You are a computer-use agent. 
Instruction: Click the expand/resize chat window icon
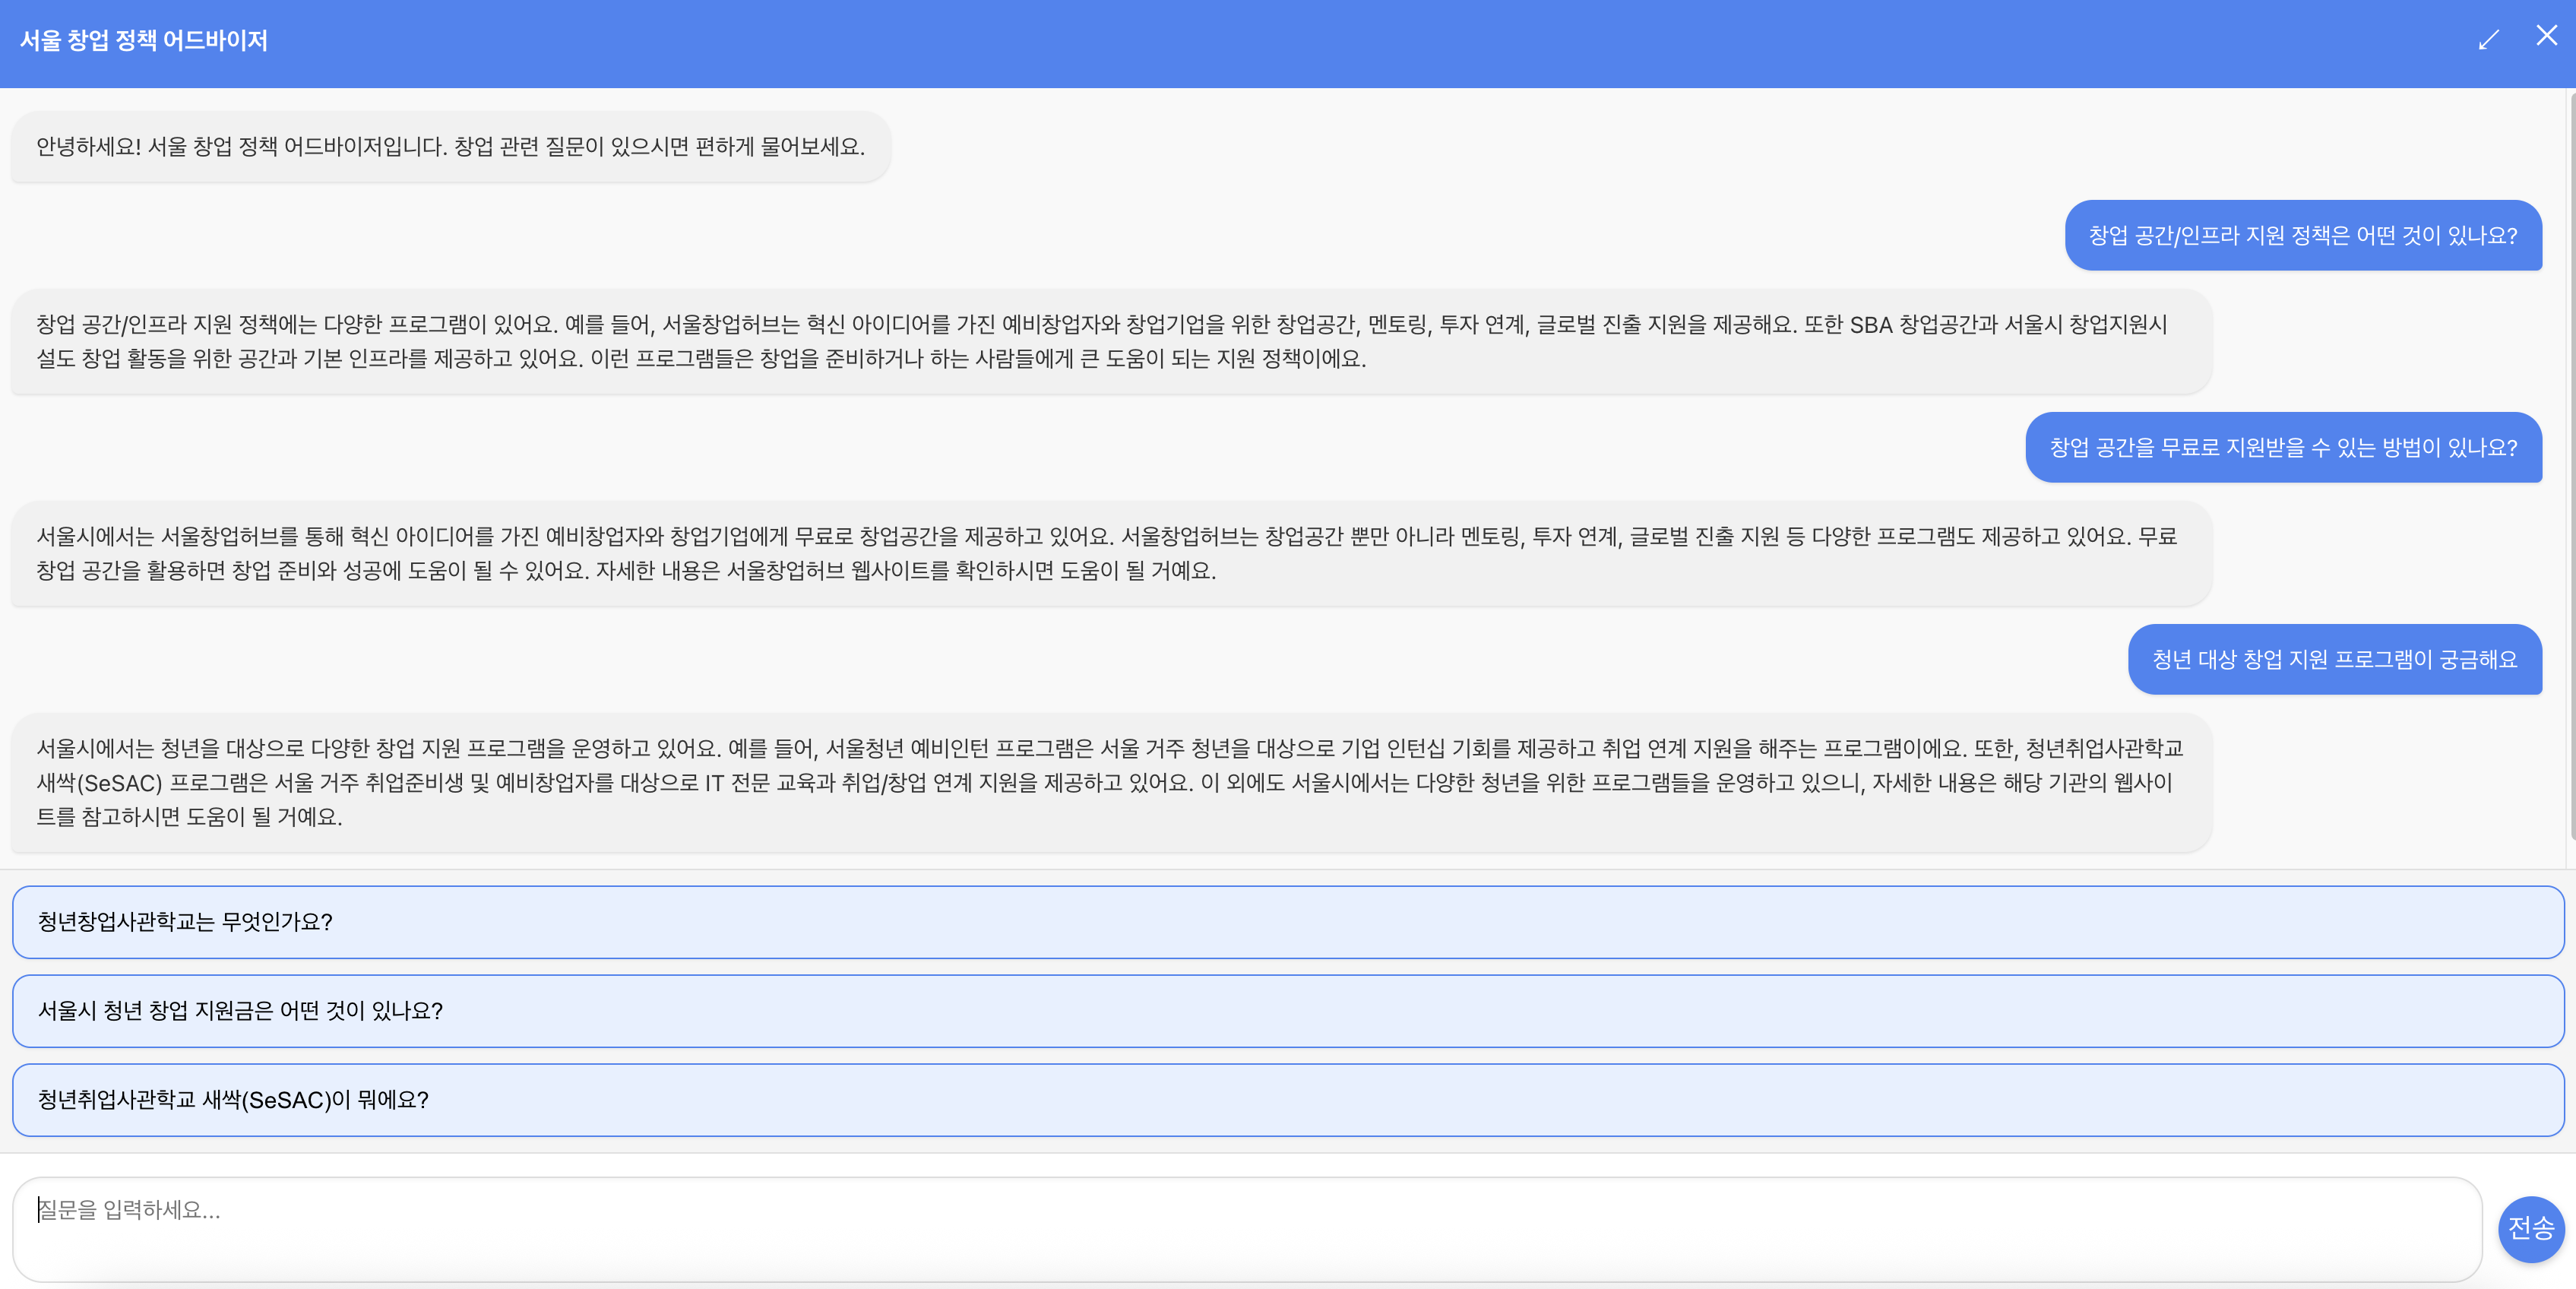tap(2488, 40)
